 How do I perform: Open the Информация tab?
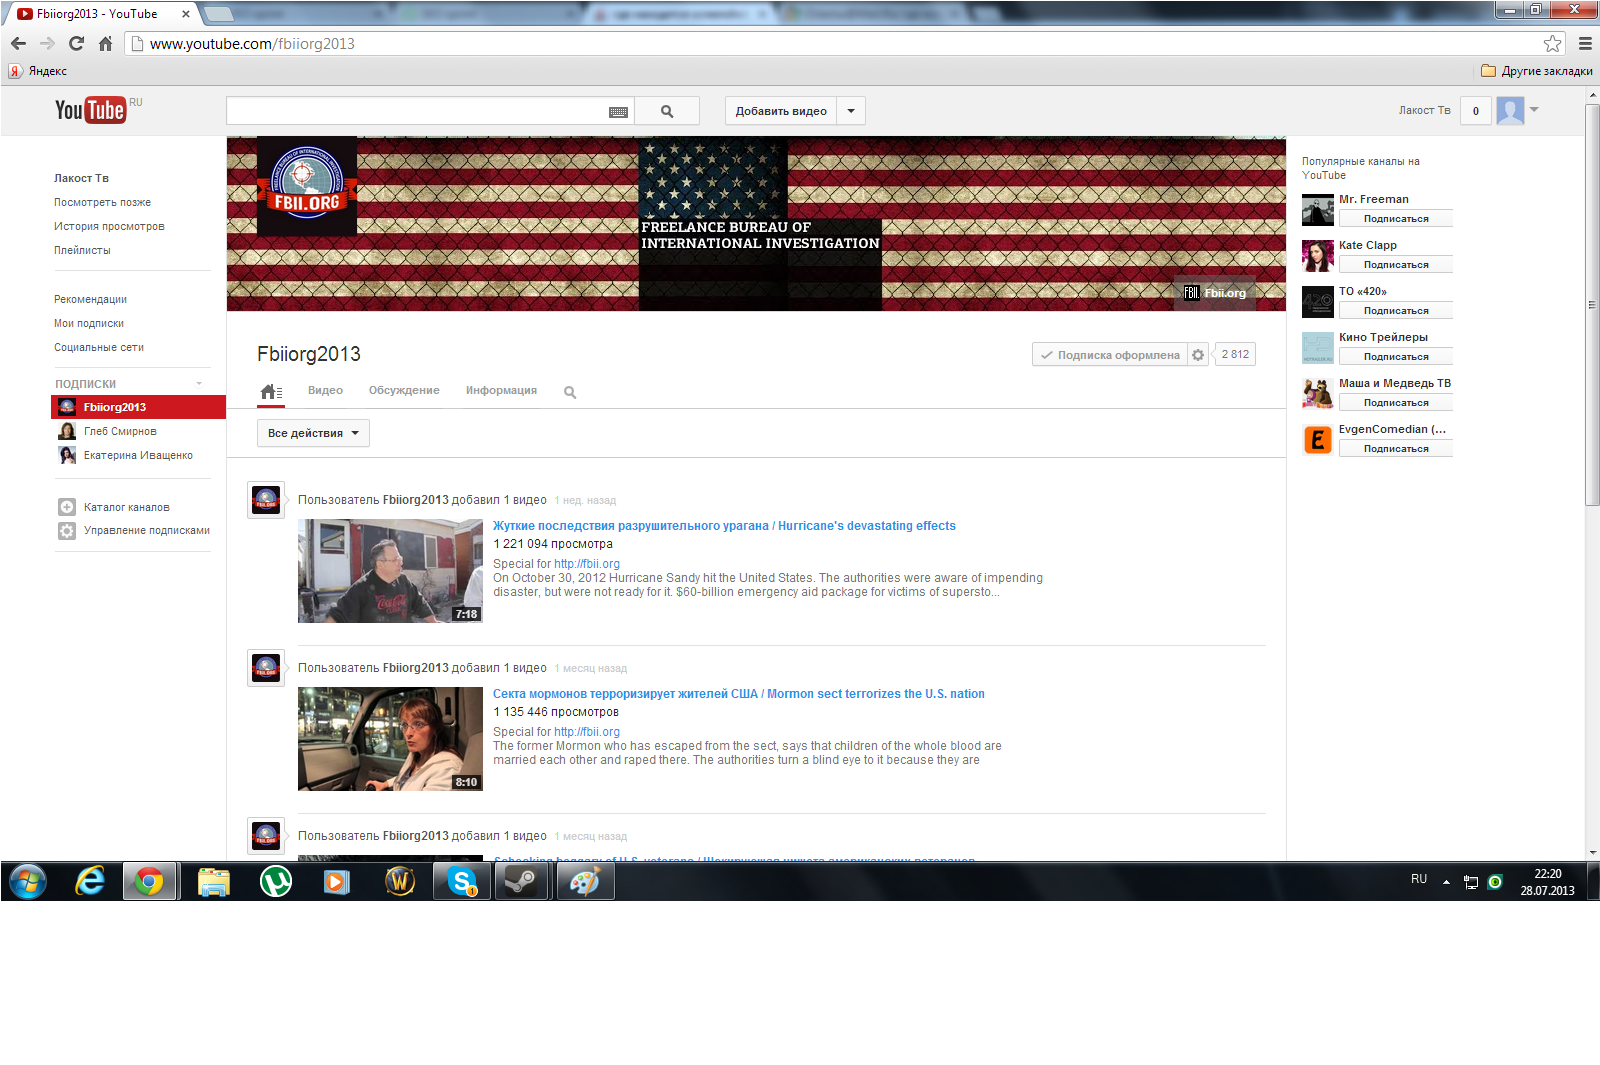coord(501,391)
